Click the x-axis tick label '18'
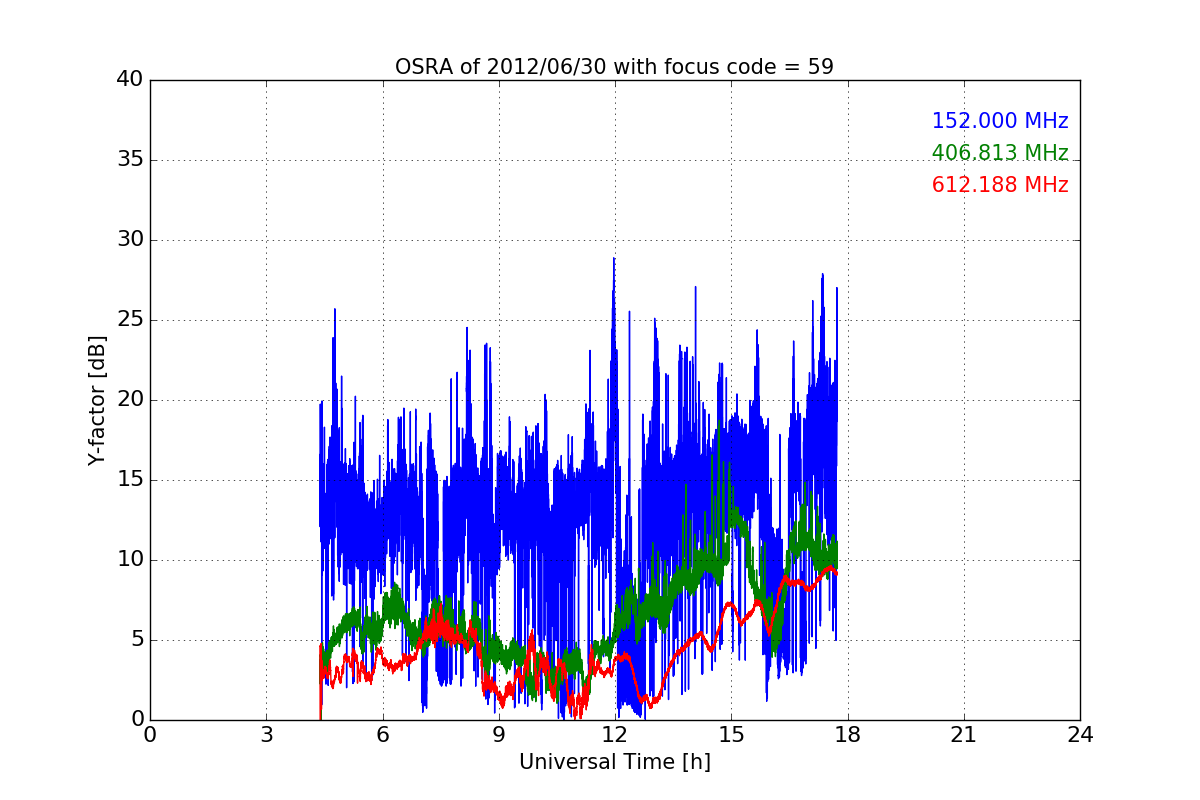This screenshot has height=800, width=1200. (848, 735)
